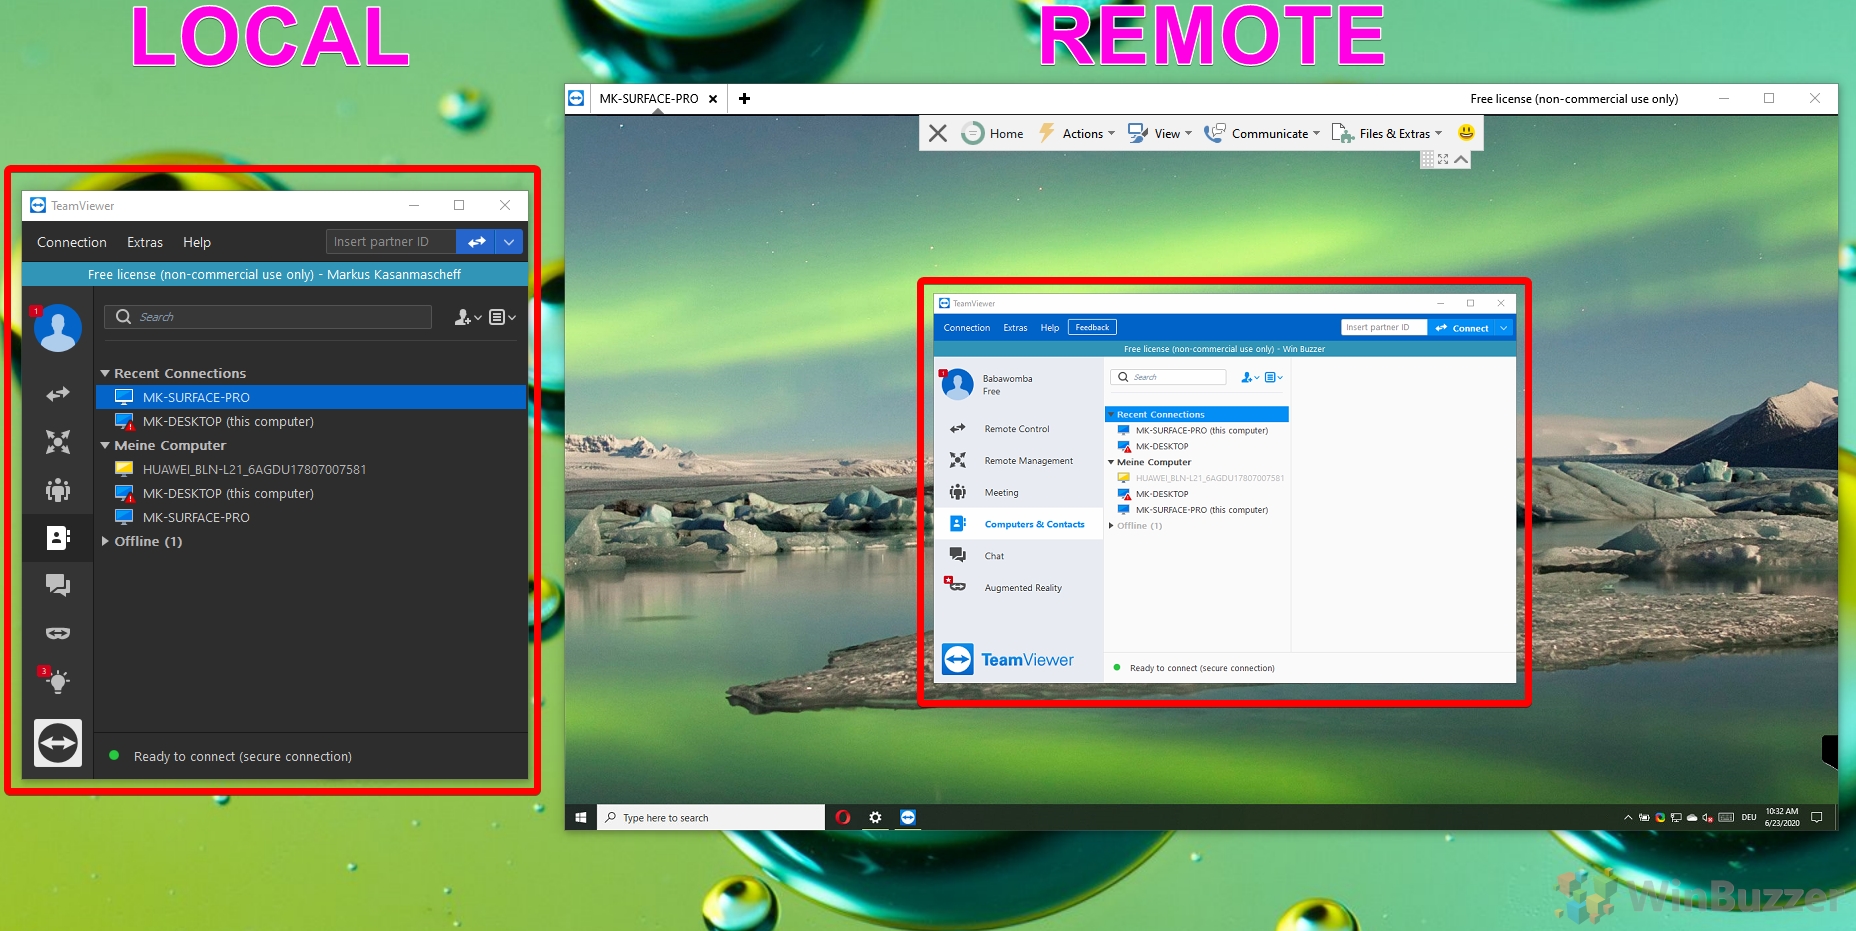Select MK-SURFACE-PRO under Meine Computer locally

coord(311,517)
